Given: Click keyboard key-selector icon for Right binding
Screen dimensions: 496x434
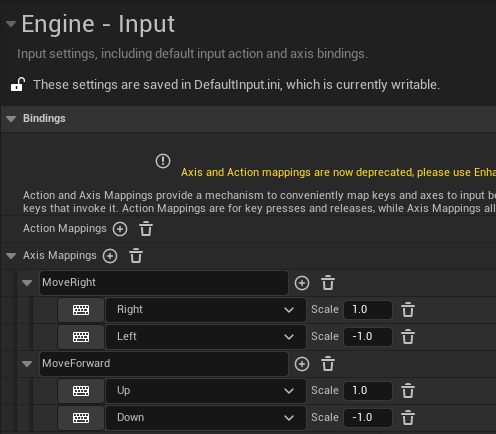Looking at the screenshot, I should point(81,310).
